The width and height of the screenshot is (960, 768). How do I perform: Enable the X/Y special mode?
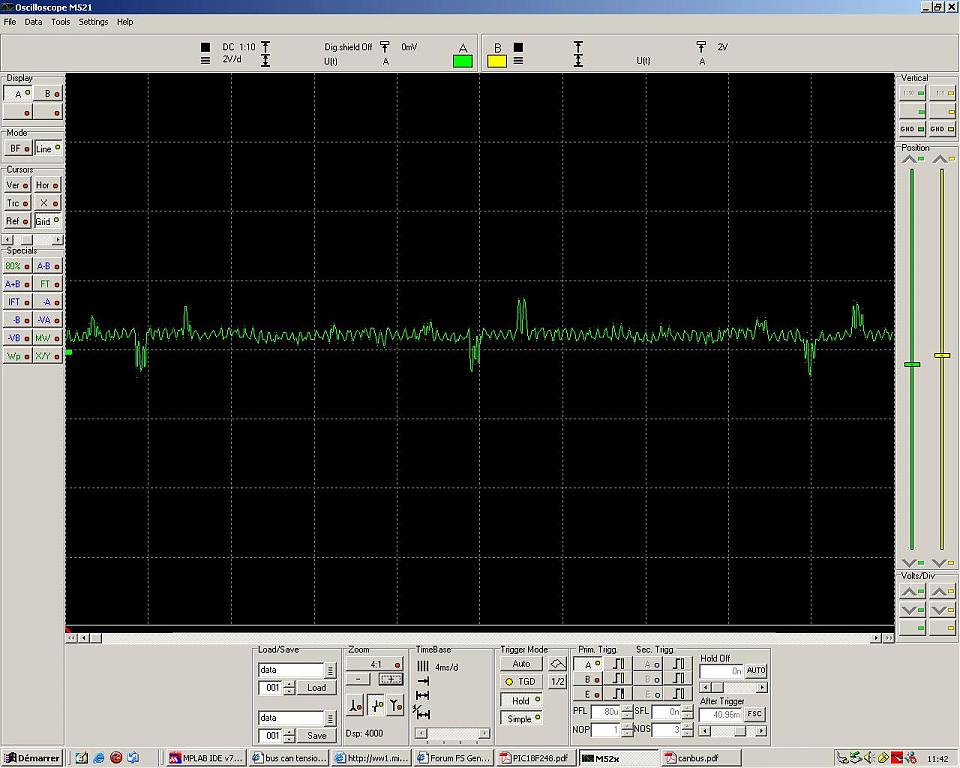[x=48, y=356]
